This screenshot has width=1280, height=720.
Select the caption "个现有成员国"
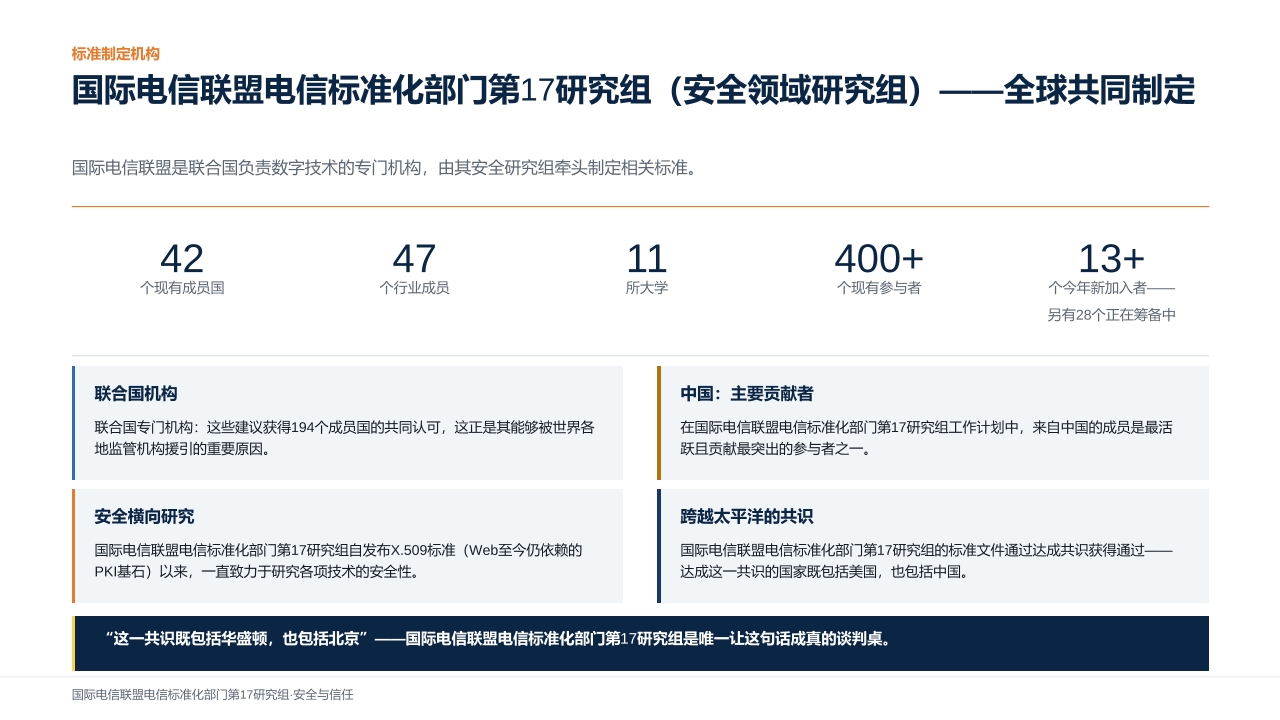pyautogui.click(x=182, y=288)
